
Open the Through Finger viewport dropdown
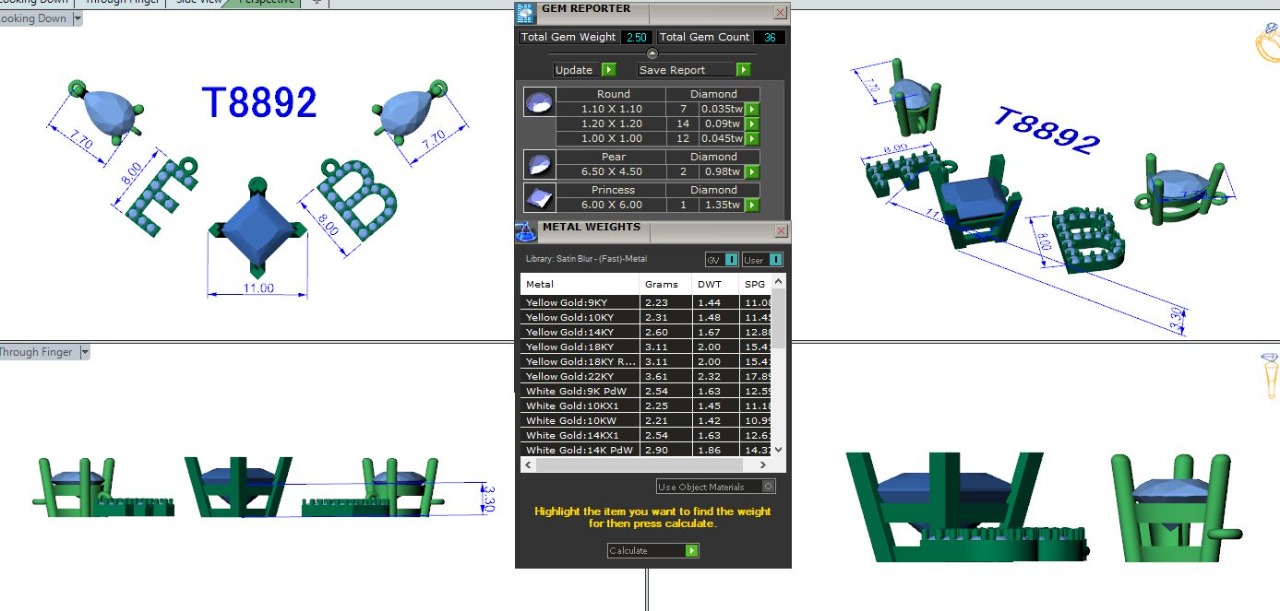coord(85,352)
